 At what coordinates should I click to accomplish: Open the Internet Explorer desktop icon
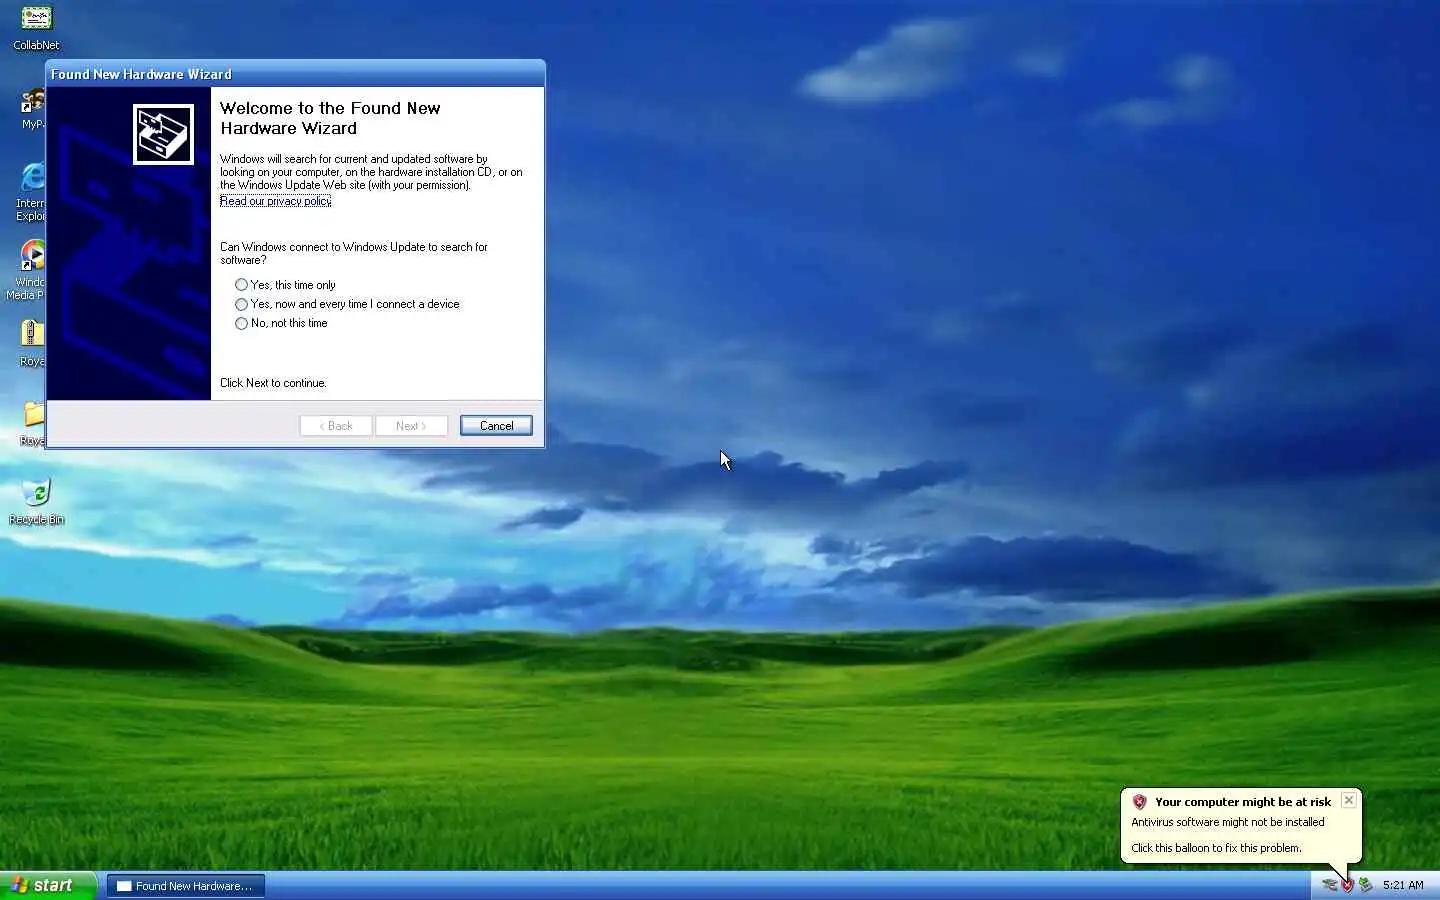pyautogui.click(x=32, y=190)
